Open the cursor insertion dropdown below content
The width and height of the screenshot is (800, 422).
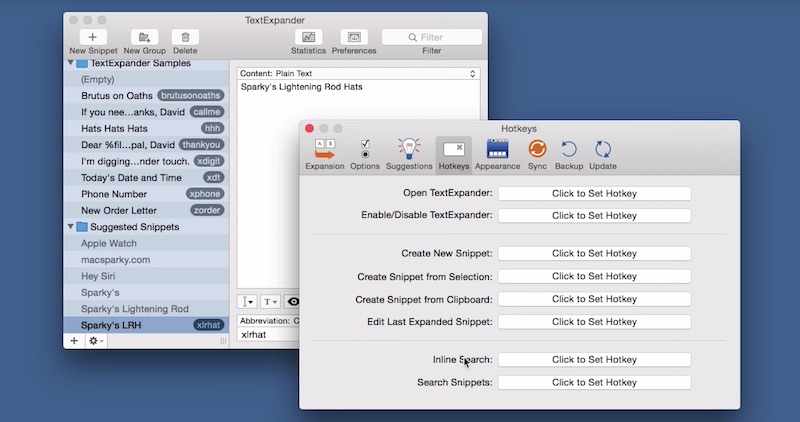coord(247,302)
